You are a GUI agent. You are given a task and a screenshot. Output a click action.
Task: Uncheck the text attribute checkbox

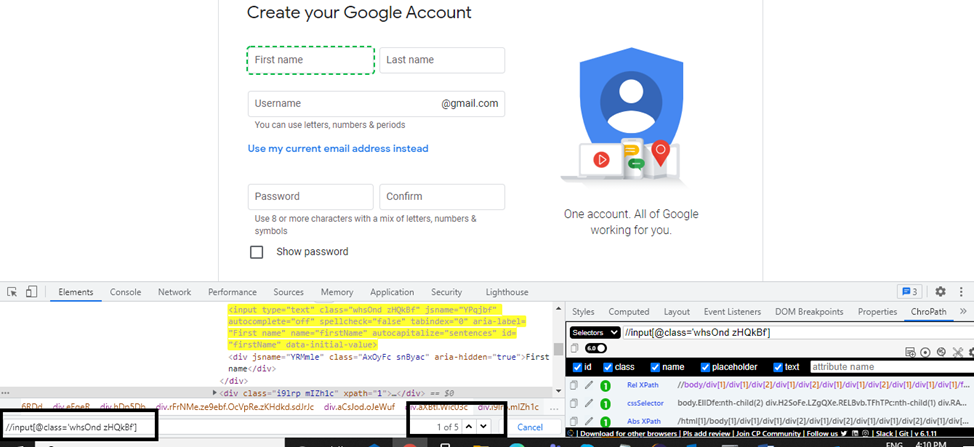click(x=778, y=367)
